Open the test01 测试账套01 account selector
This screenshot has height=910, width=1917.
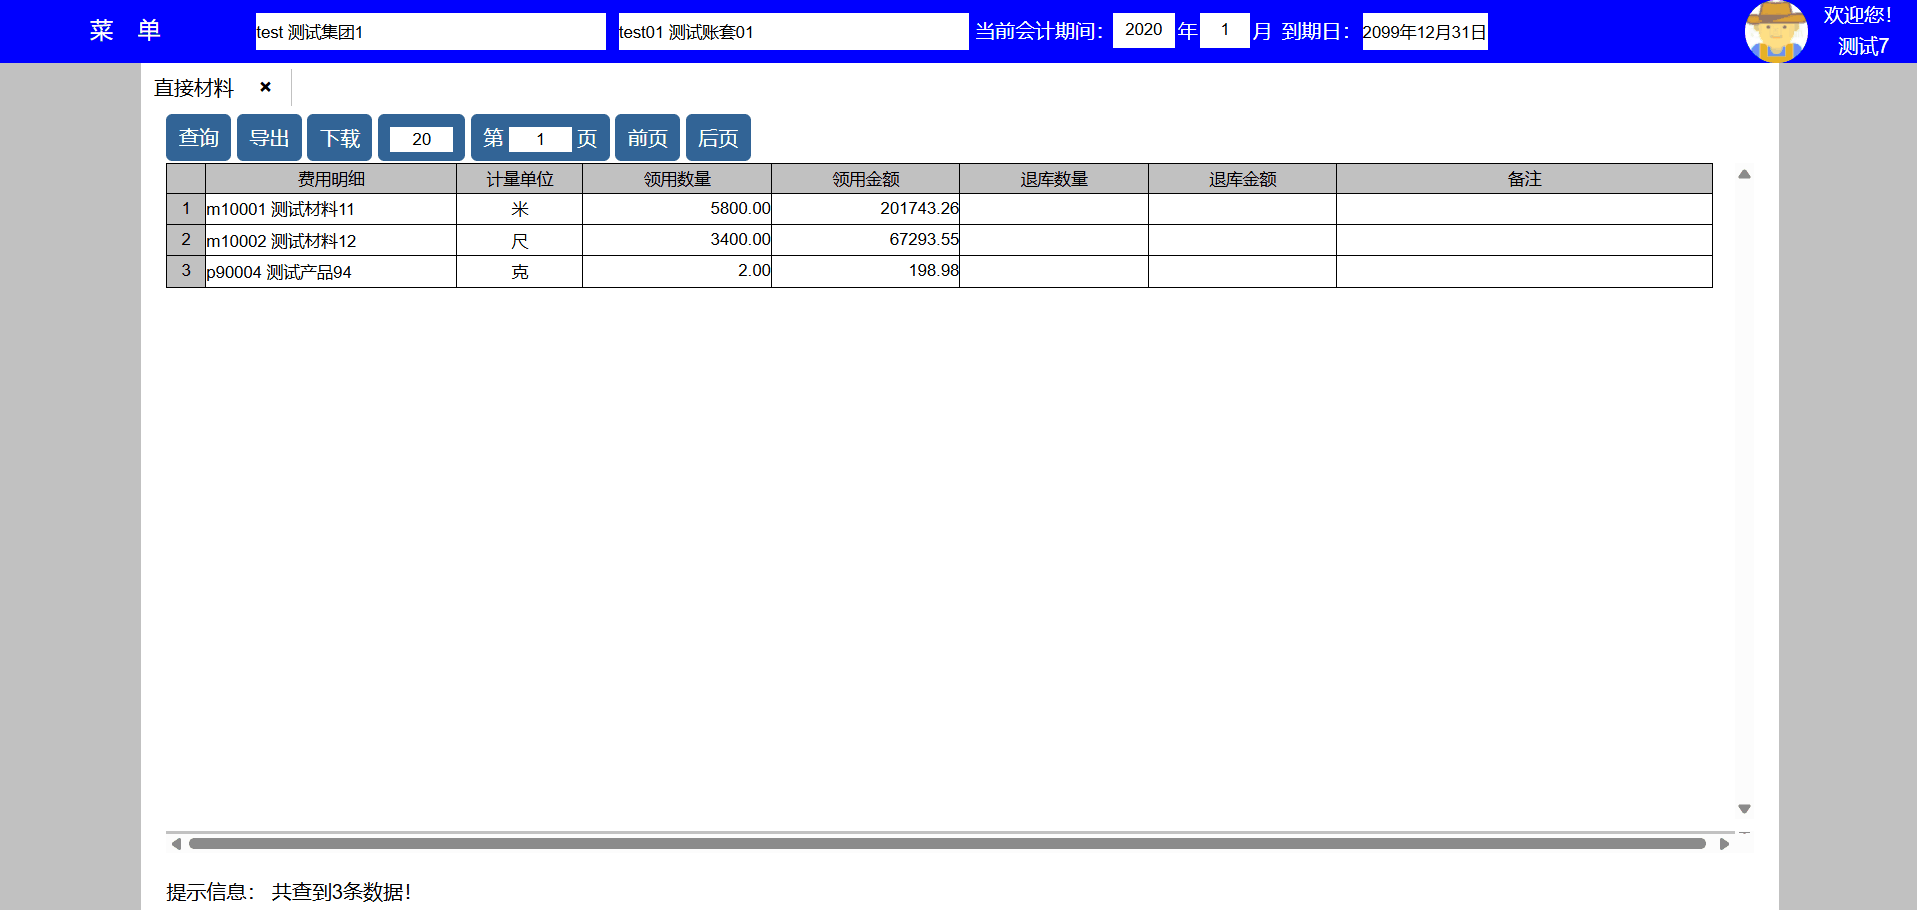[792, 32]
